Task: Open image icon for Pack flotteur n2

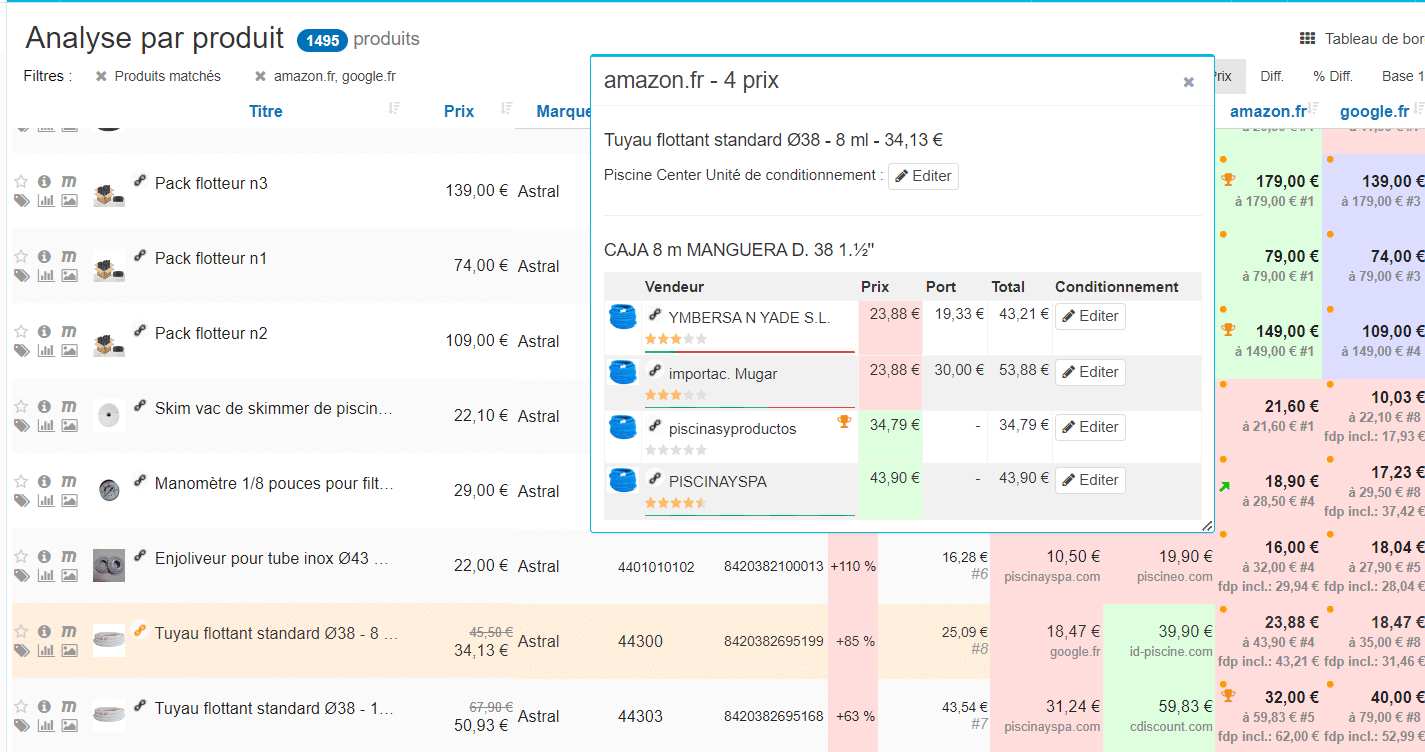Action: (69, 350)
